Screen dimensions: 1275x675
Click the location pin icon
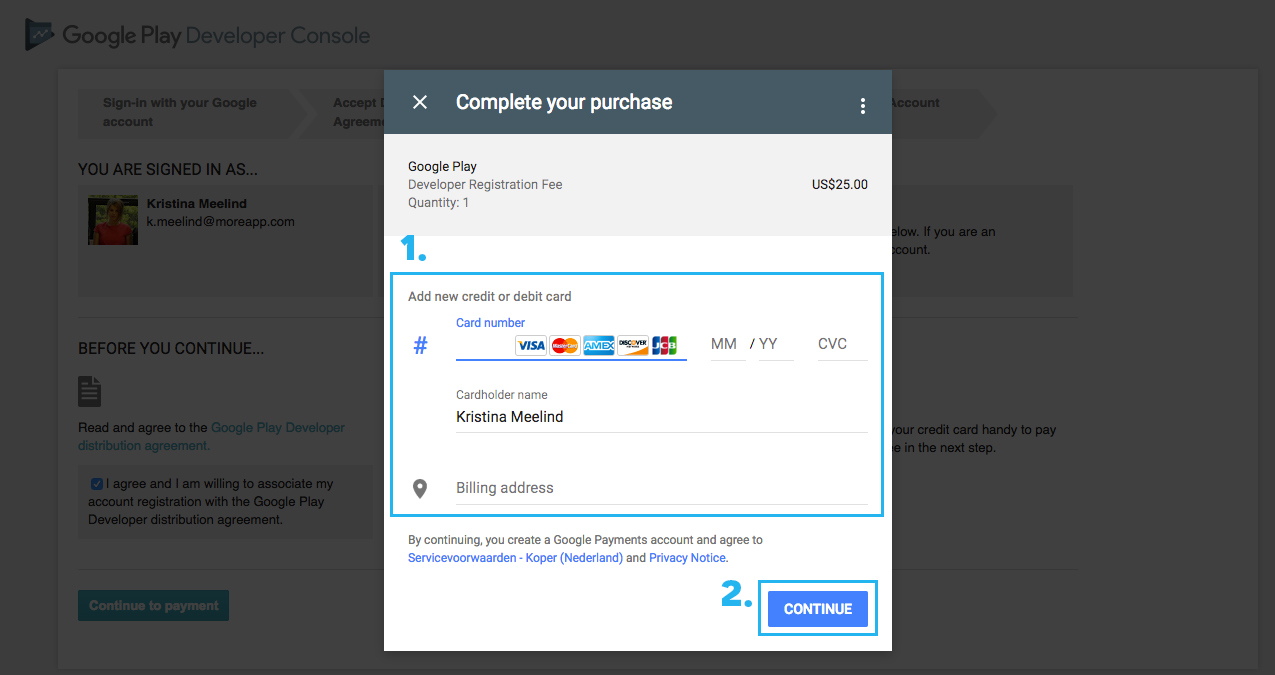point(420,488)
